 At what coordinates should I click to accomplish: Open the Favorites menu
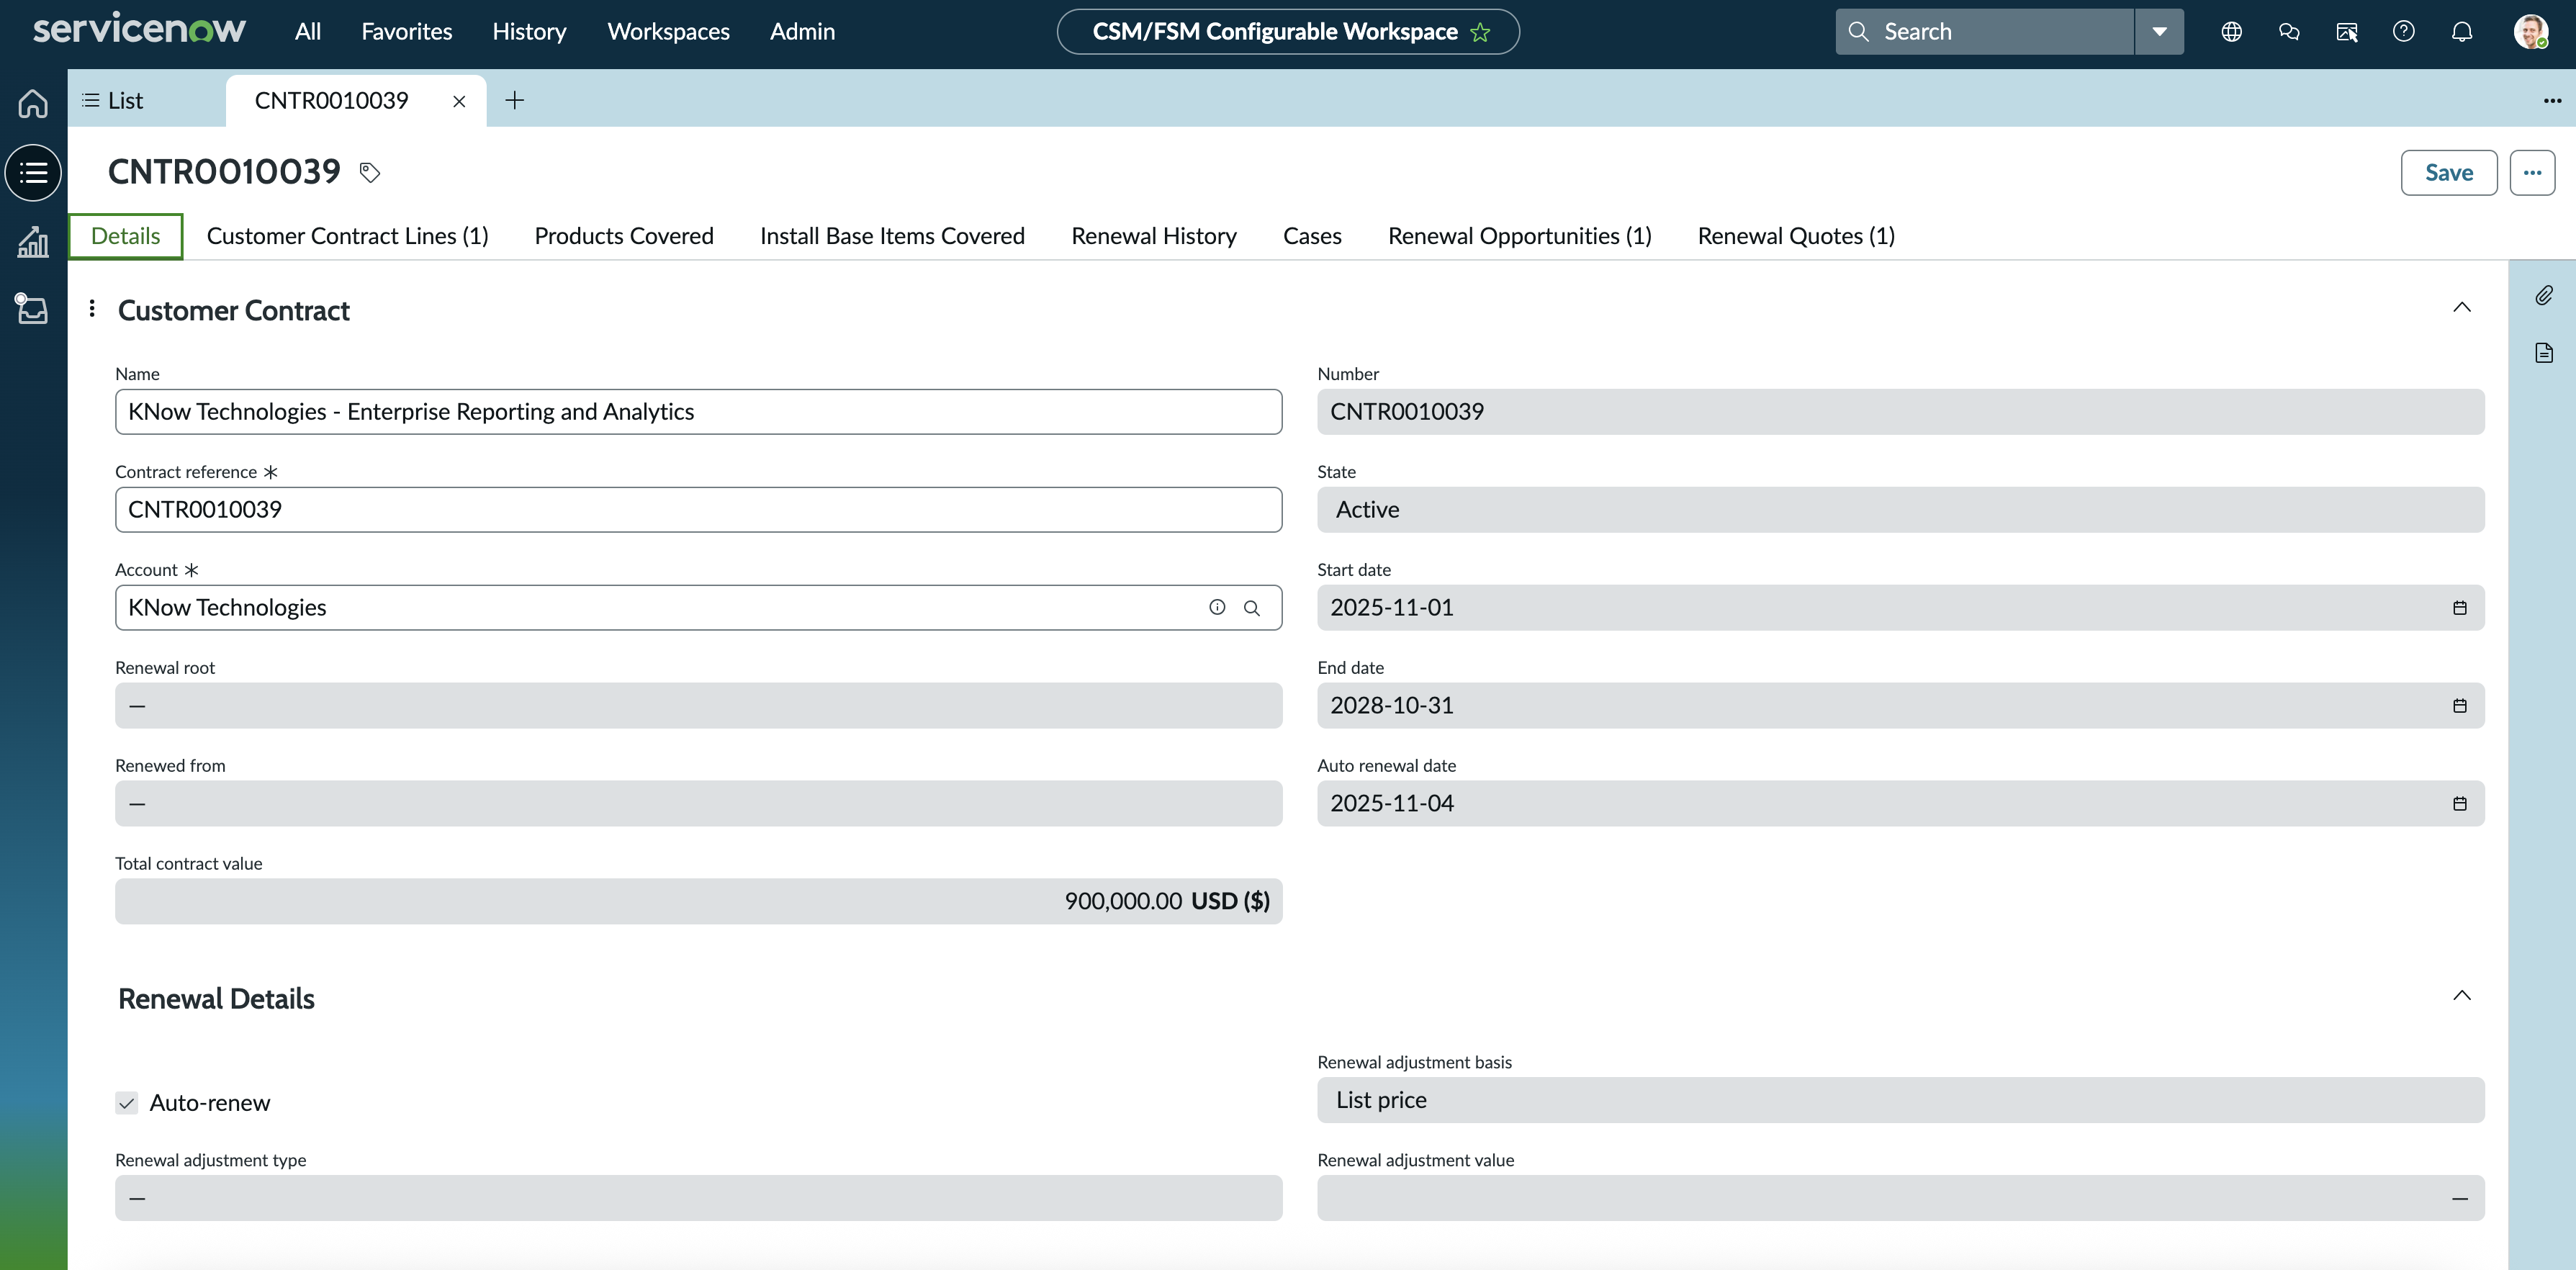pos(406,32)
